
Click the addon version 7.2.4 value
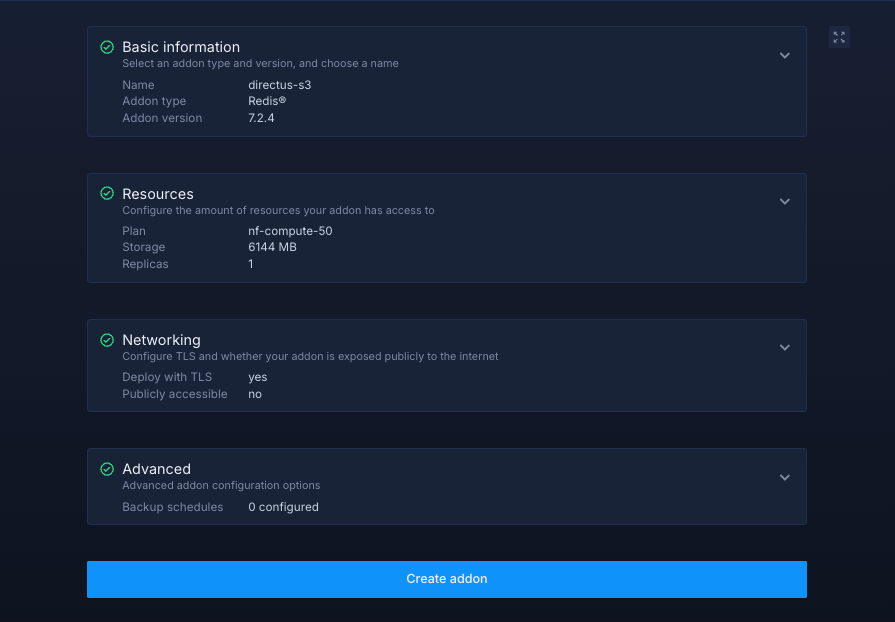click(261, 118)
